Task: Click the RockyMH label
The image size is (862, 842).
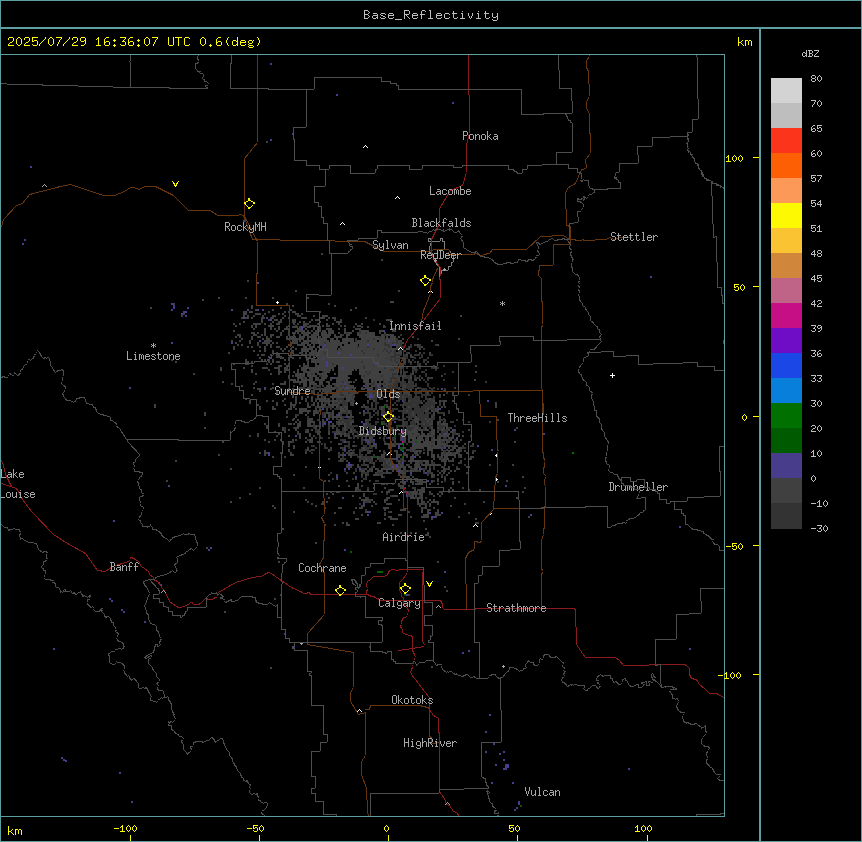Action: pyautogui.click(x=245, y=227)
